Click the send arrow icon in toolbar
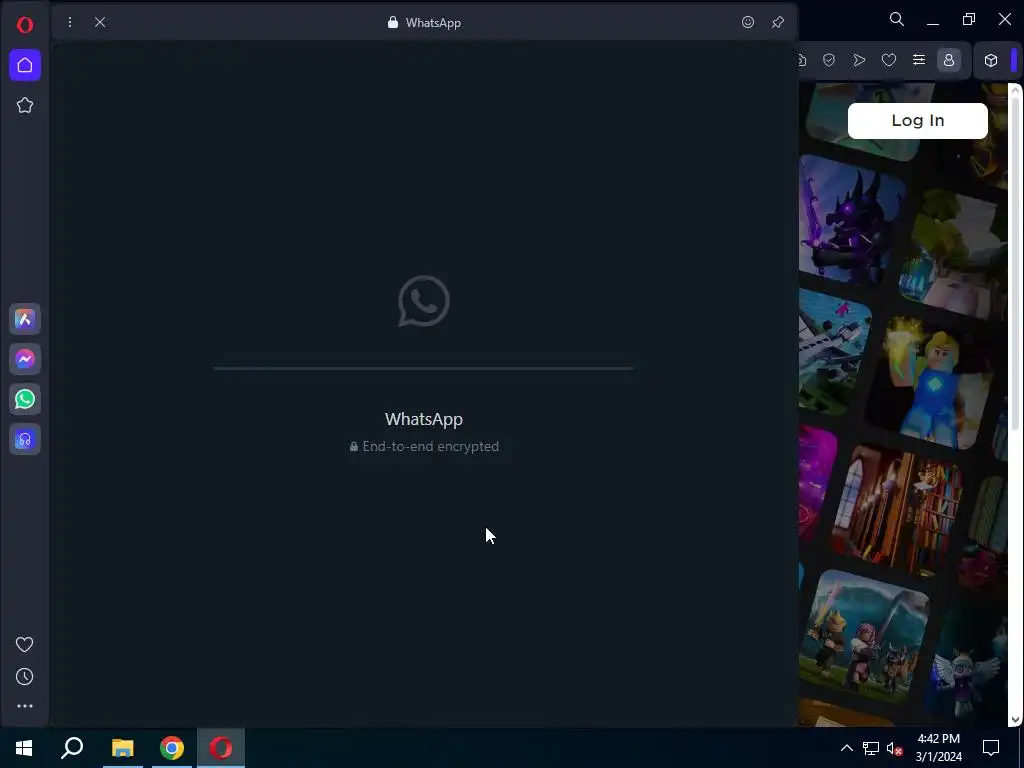Image resolution: width=1024 pixels, height=768 pixels. click(x=859, y=60)
